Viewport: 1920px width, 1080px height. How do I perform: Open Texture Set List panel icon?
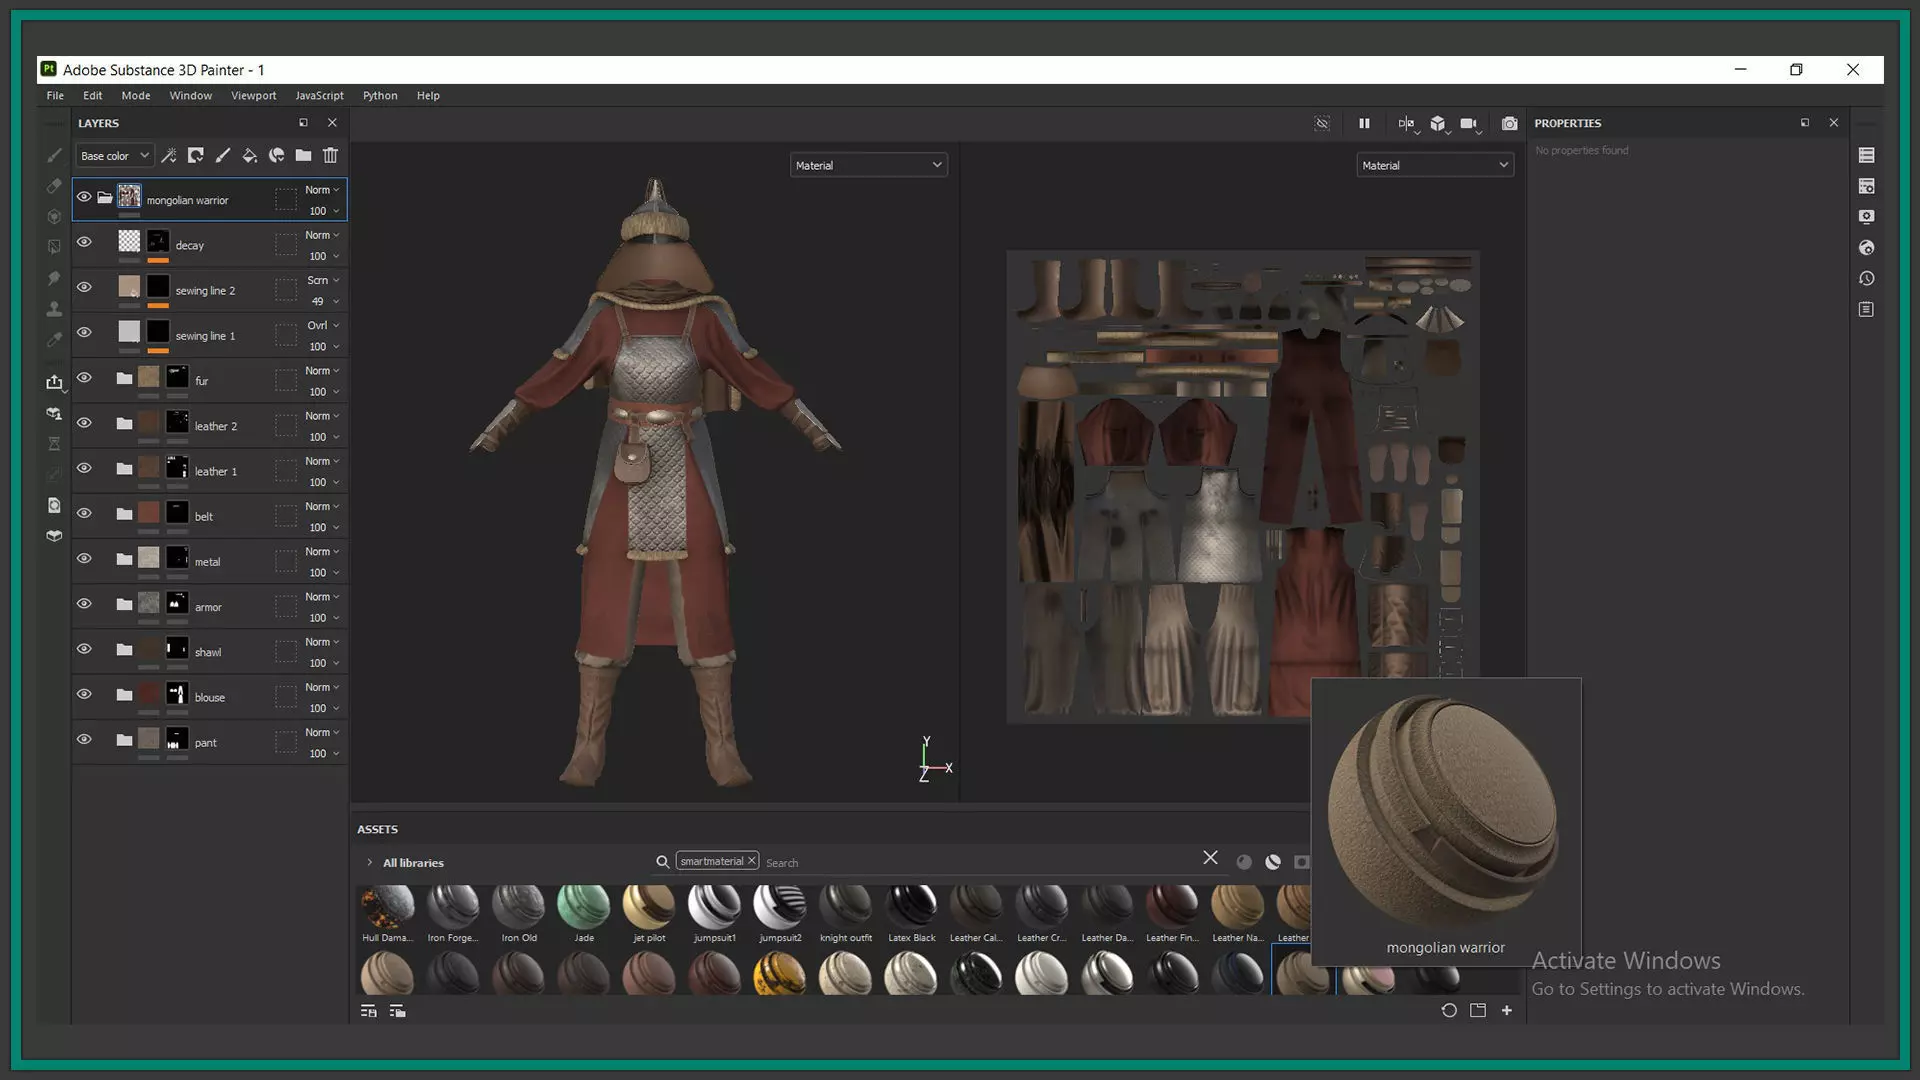point(1866,155)
